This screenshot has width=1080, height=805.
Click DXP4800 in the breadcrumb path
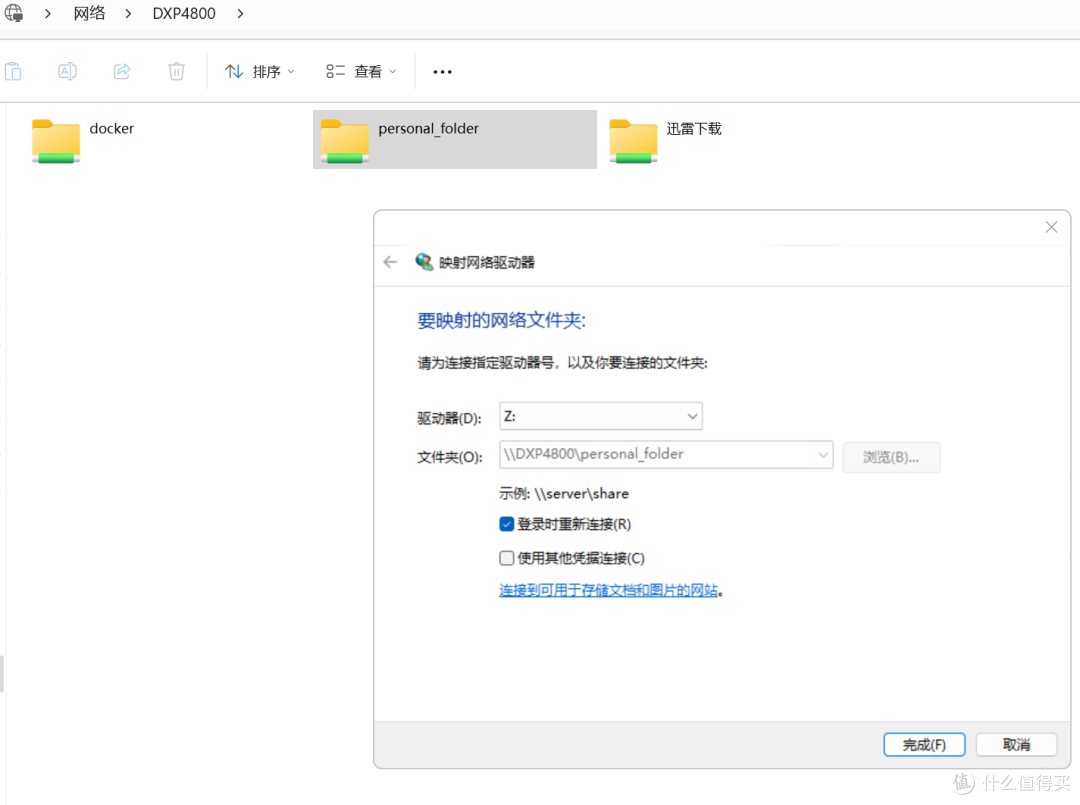[184, 13]
